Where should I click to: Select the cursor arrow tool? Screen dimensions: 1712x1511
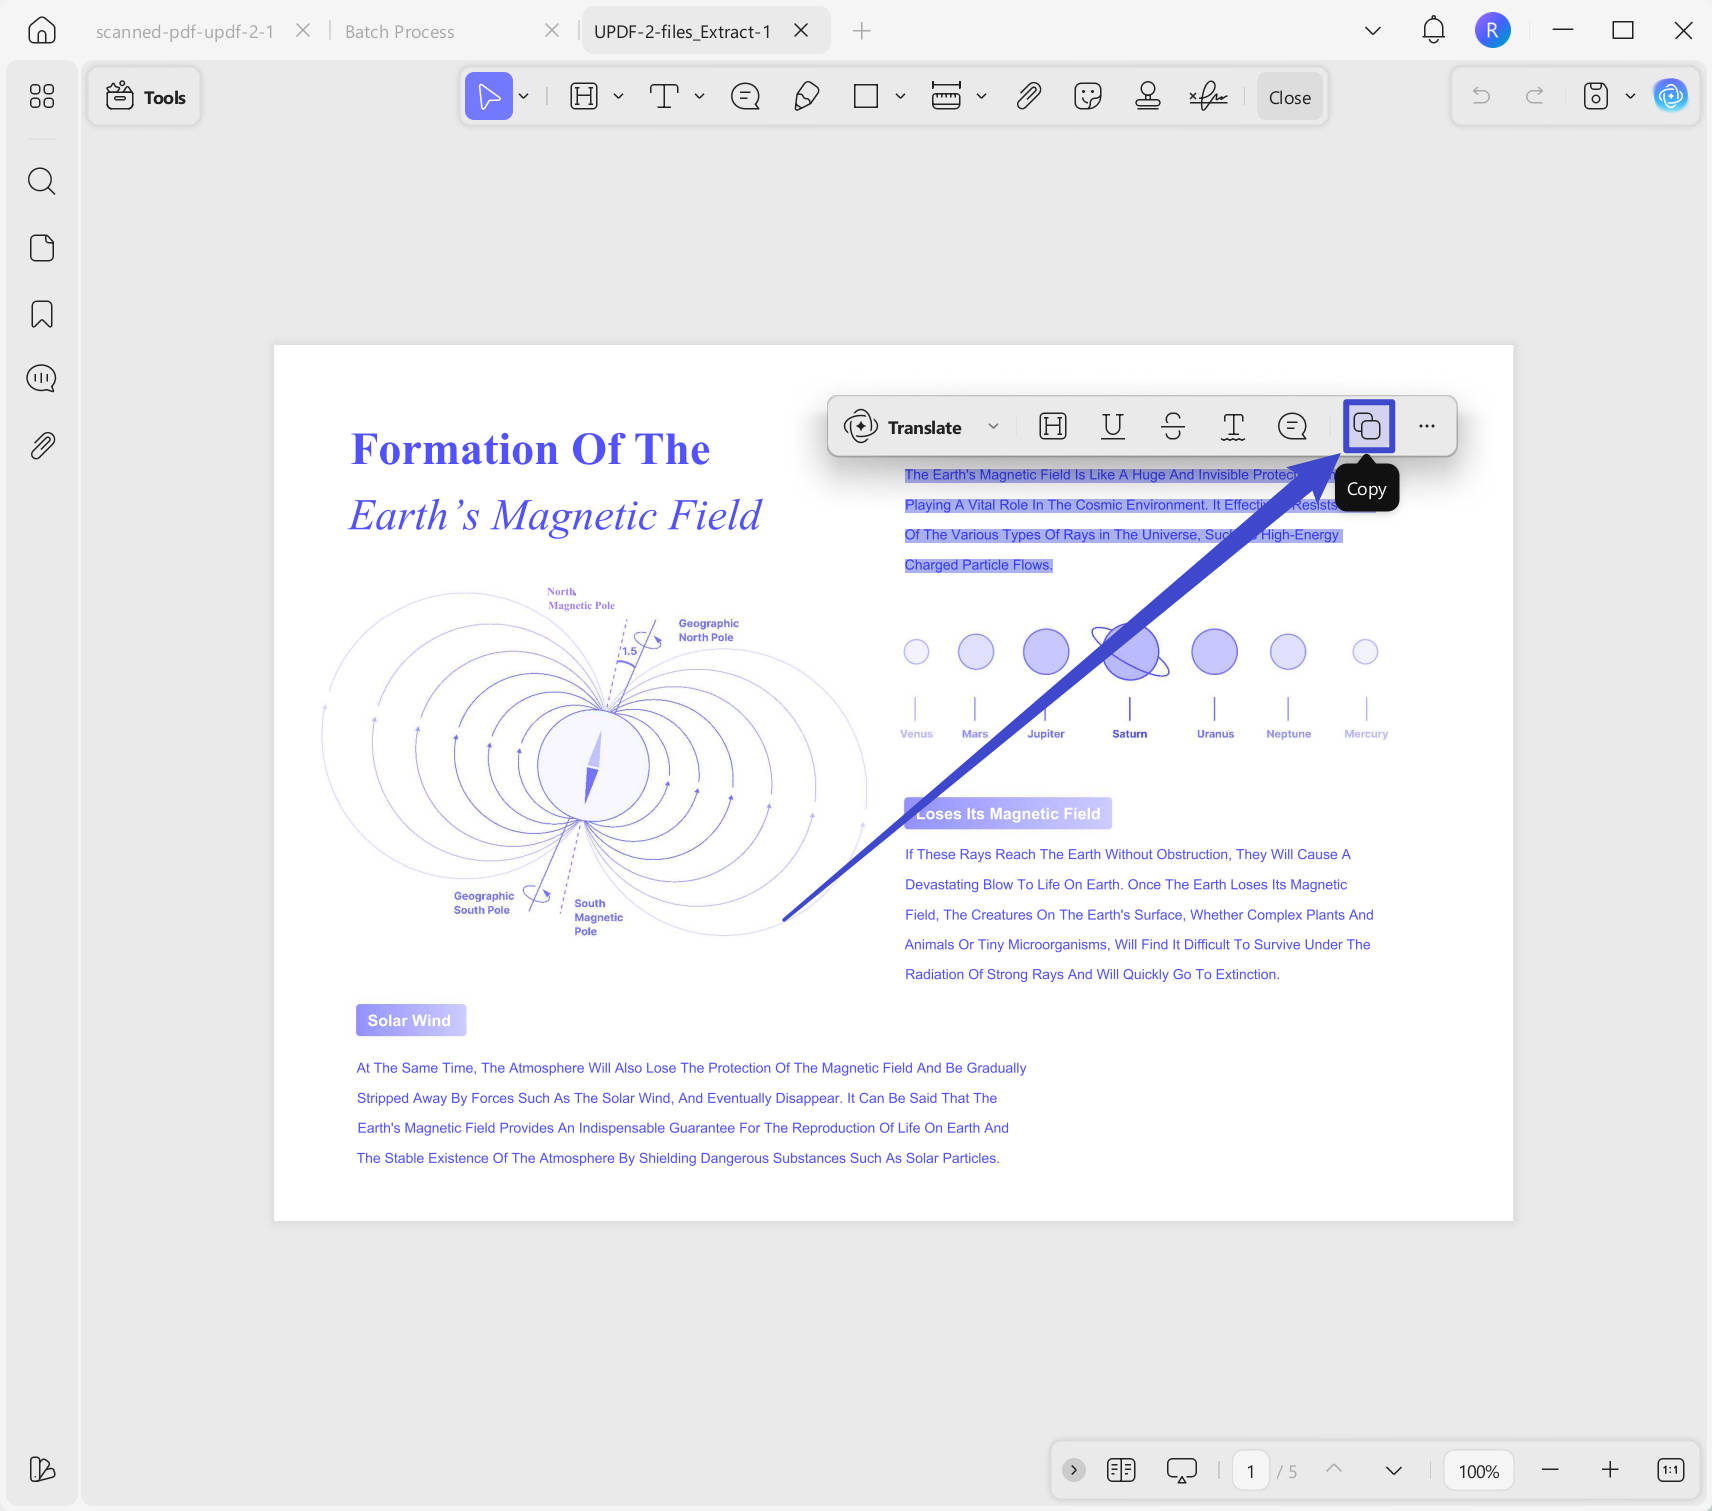coord(489,97)
